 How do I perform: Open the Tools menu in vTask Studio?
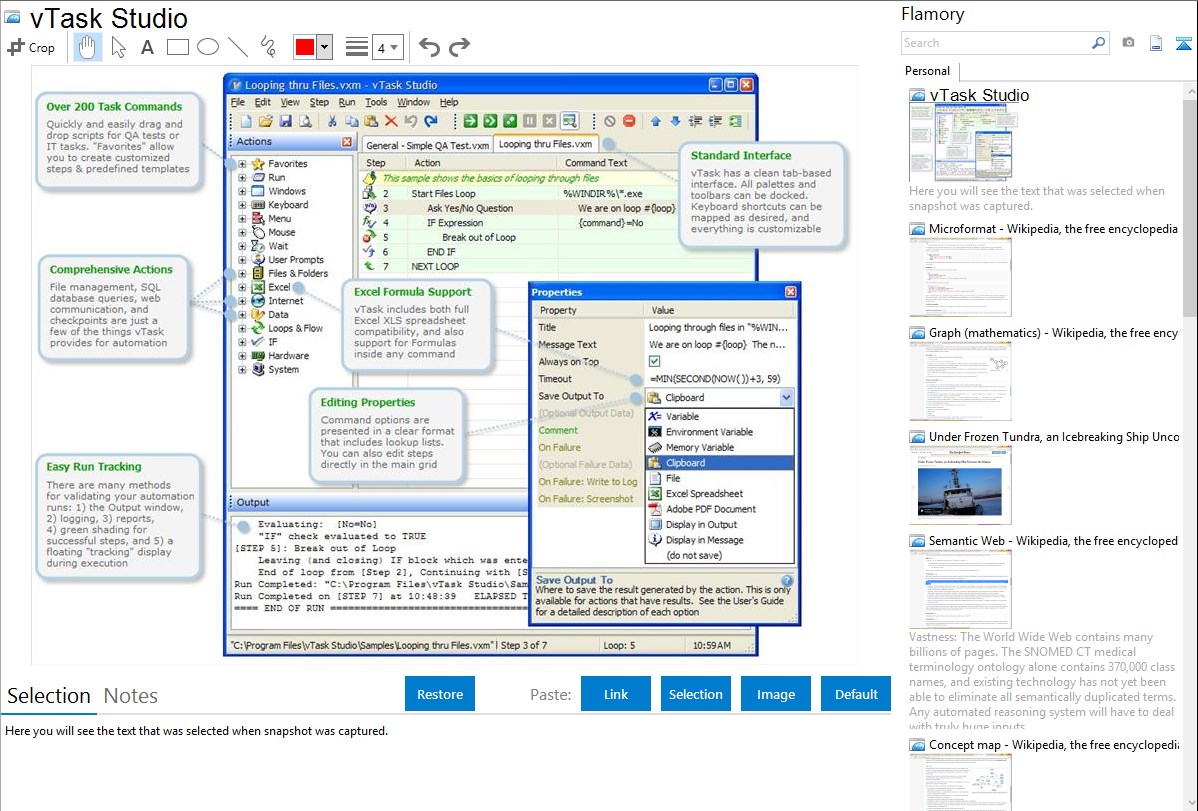[x=376, y=102]
